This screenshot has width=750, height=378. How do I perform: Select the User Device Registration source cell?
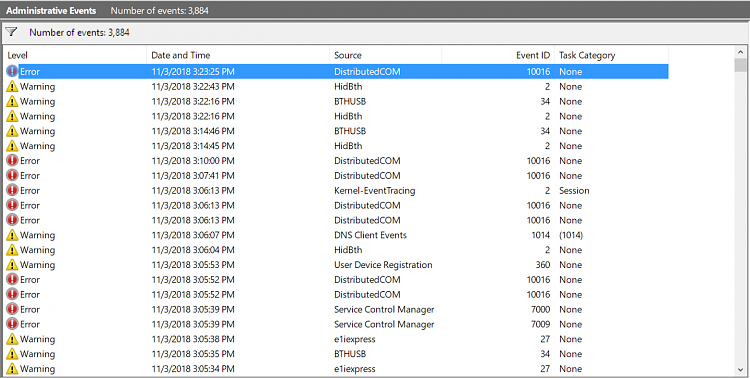point(383,265)
